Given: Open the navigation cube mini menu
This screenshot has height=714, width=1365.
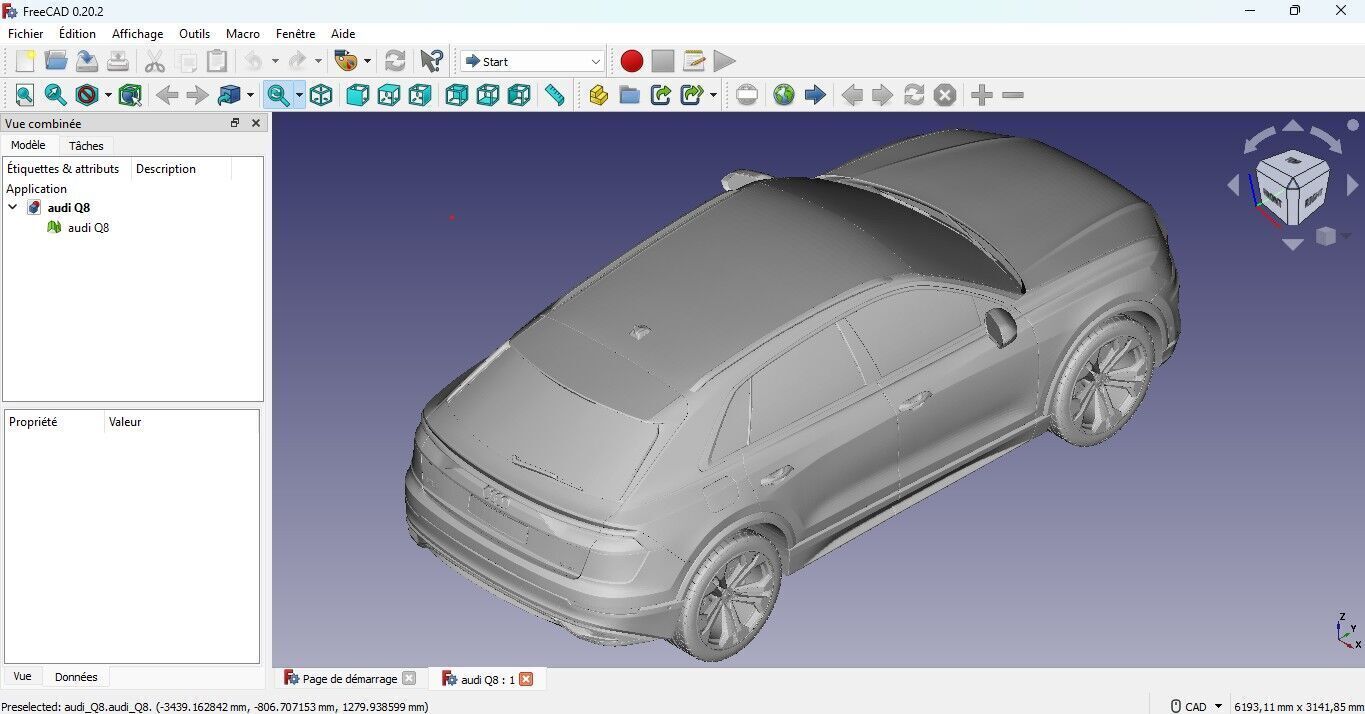Looking at the screenshot, I should click(1331, 237).
